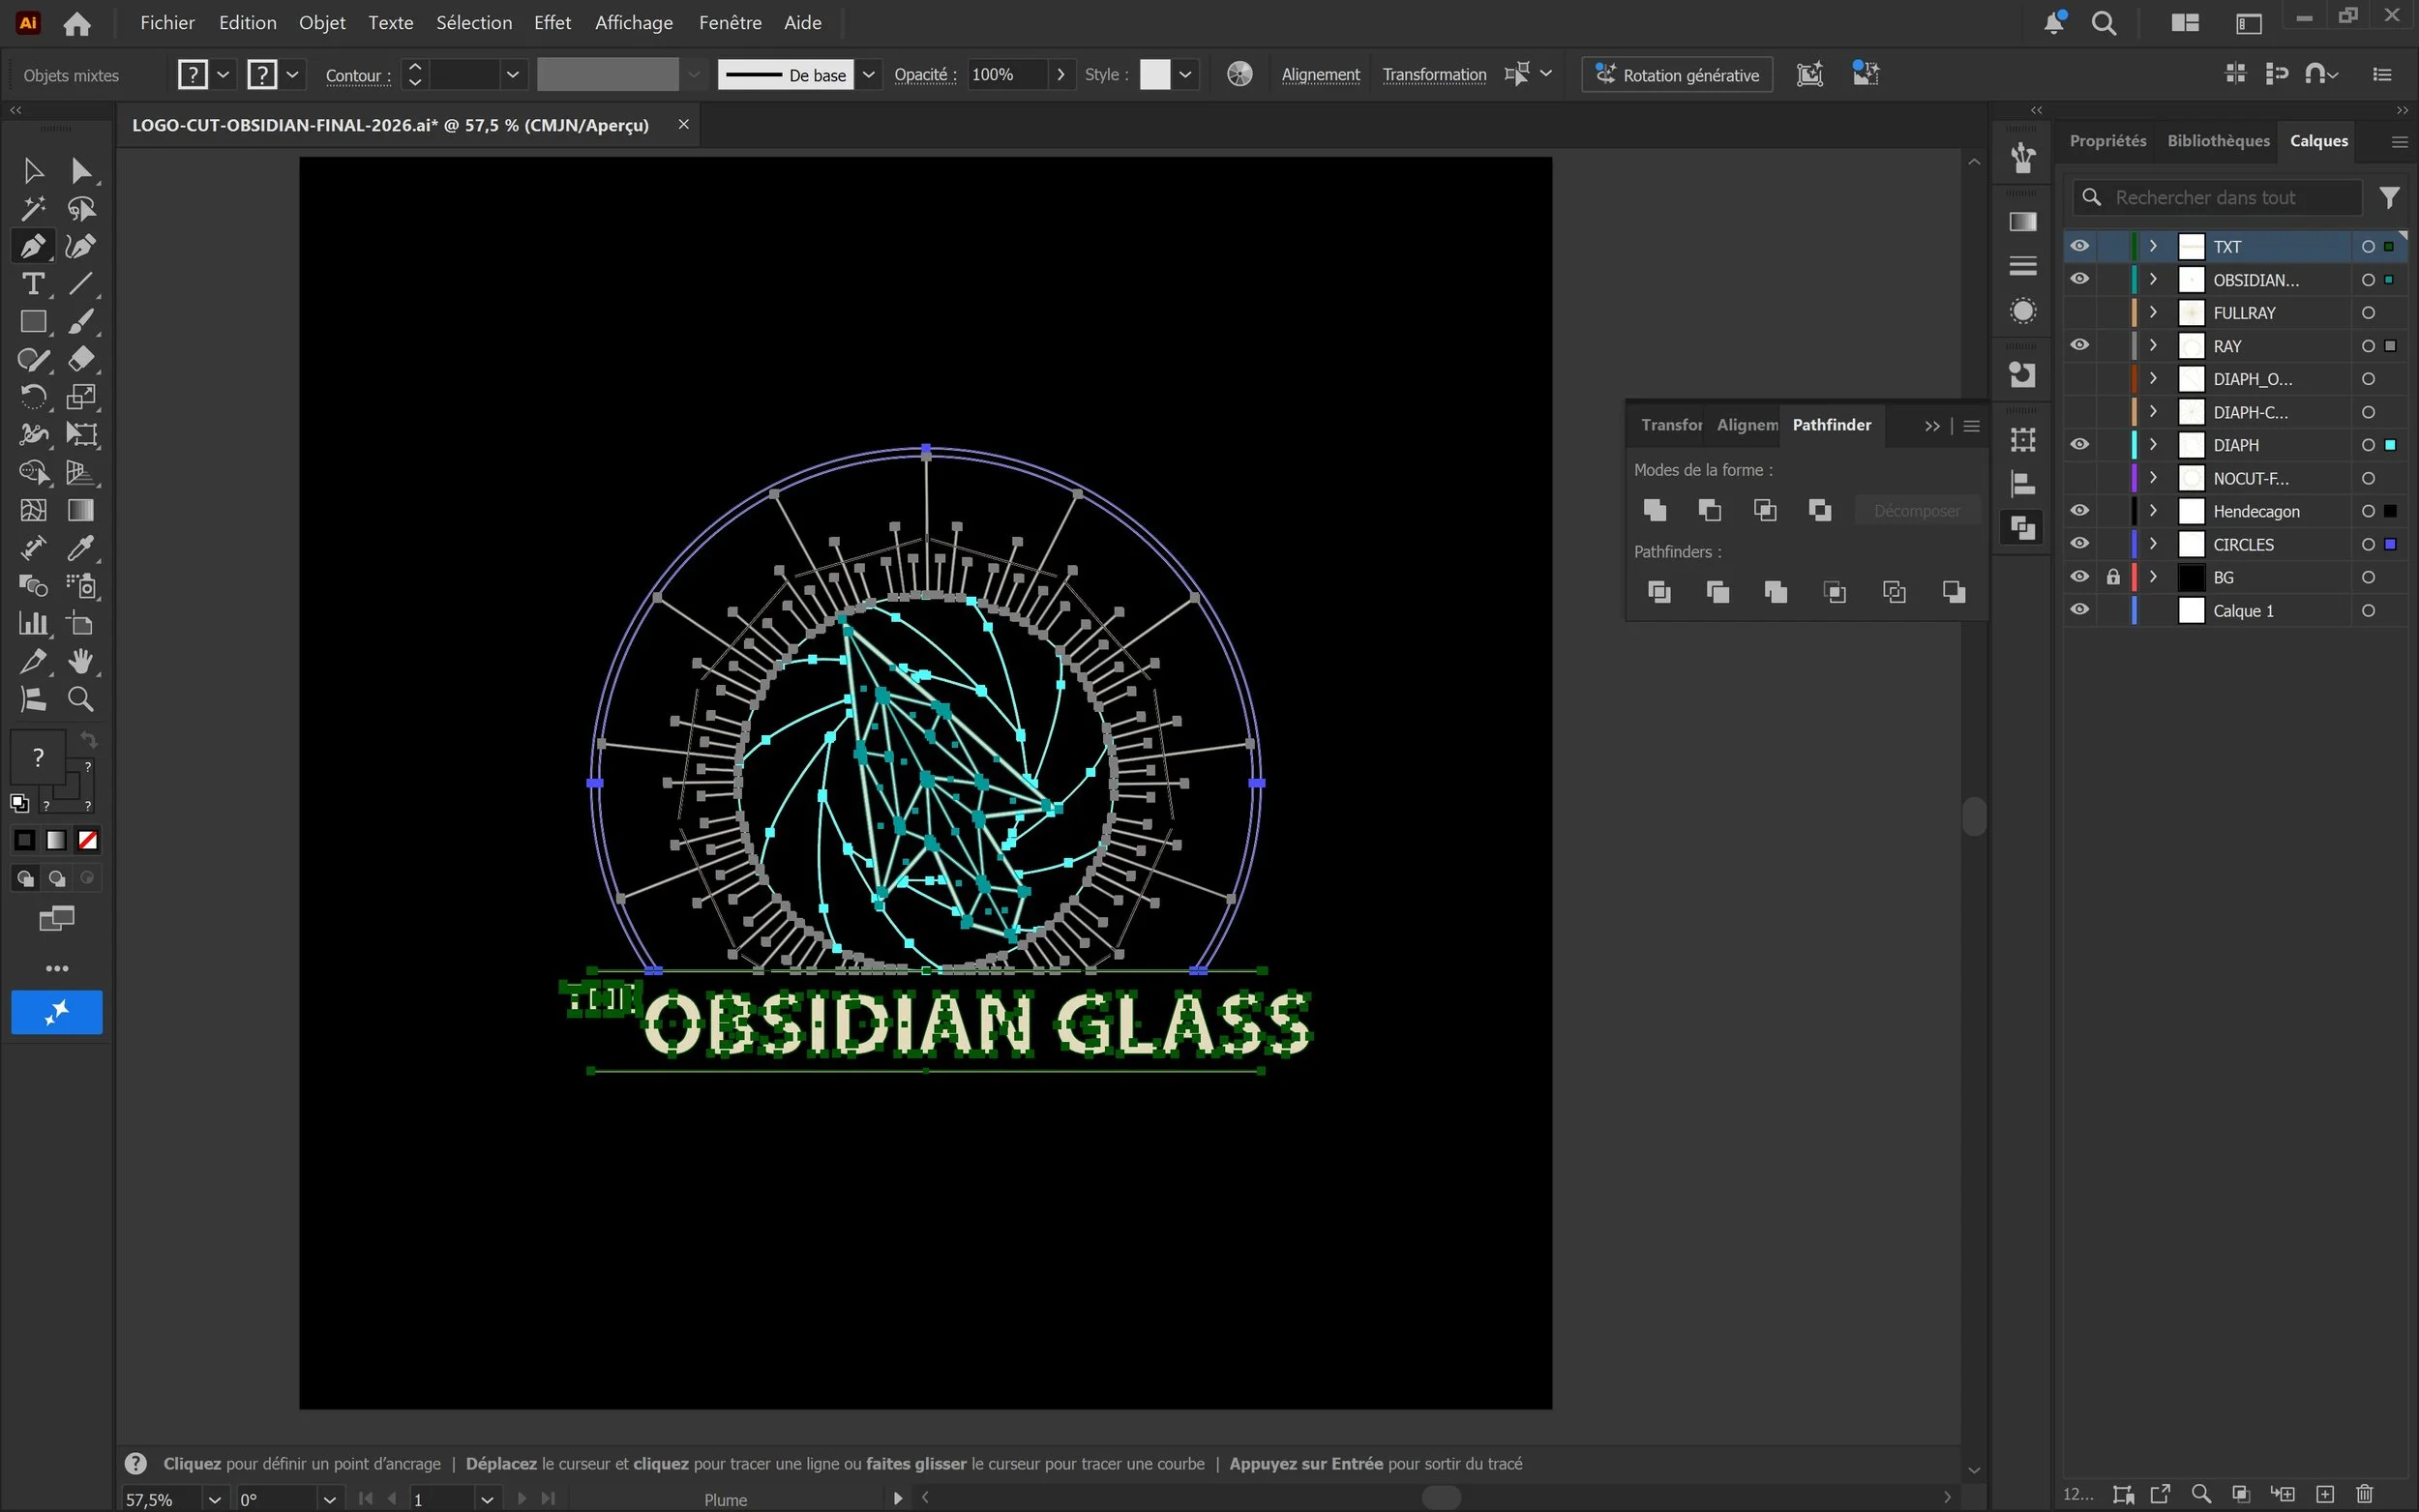This screenshot has width=2419, height=1512.
Task: Click the Style swatch in control bar
Action: pos(1154,75)
